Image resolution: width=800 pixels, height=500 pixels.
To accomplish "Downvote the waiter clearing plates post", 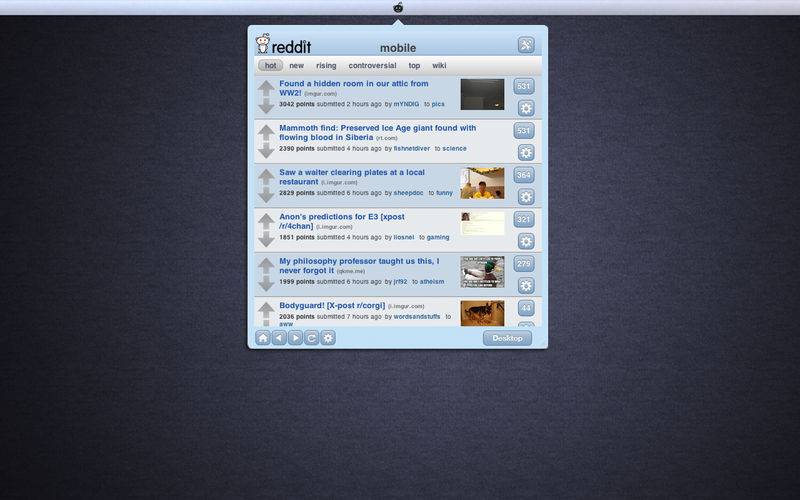I will click(x=266, y=194).
